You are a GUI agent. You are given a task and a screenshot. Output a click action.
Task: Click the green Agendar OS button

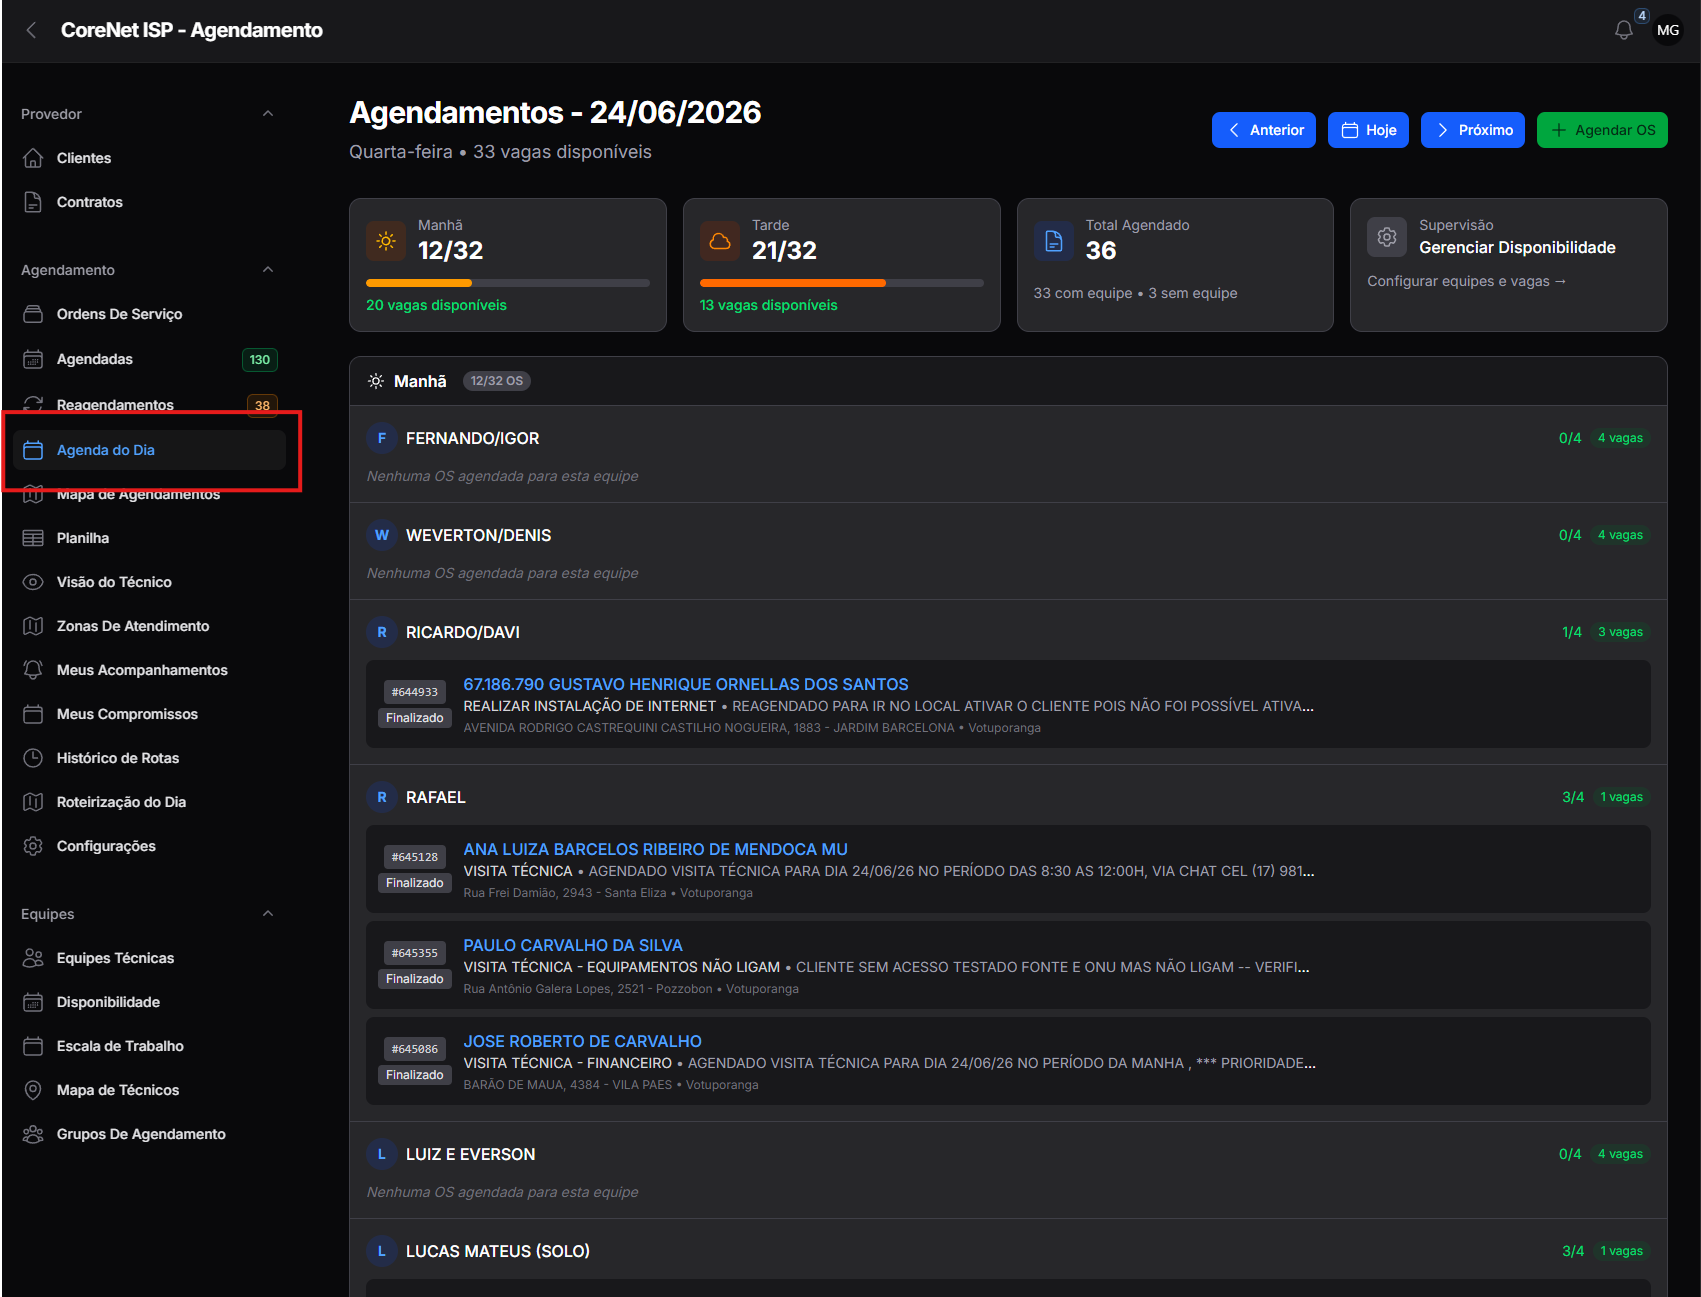[x=1602, y=130]
